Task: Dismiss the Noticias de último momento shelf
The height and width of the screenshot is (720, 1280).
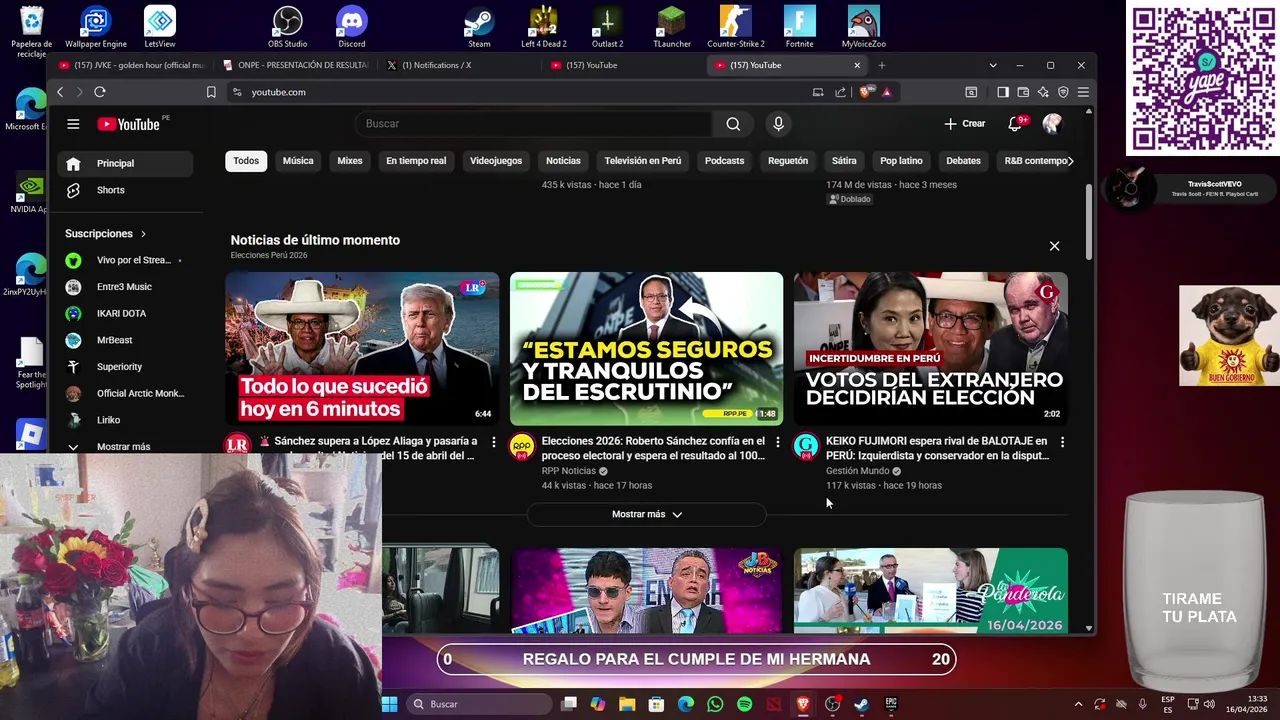Action: 1054,246
